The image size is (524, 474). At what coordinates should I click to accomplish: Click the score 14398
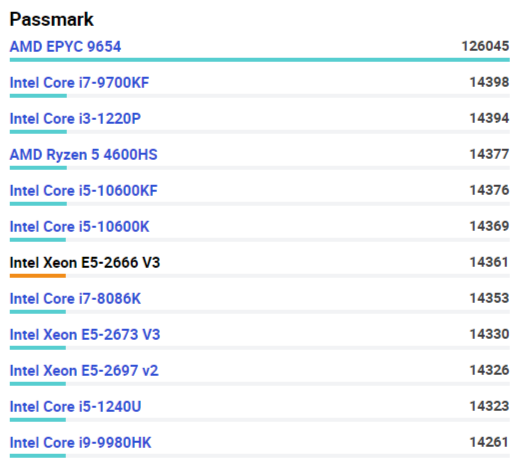(x=489, y=83)
